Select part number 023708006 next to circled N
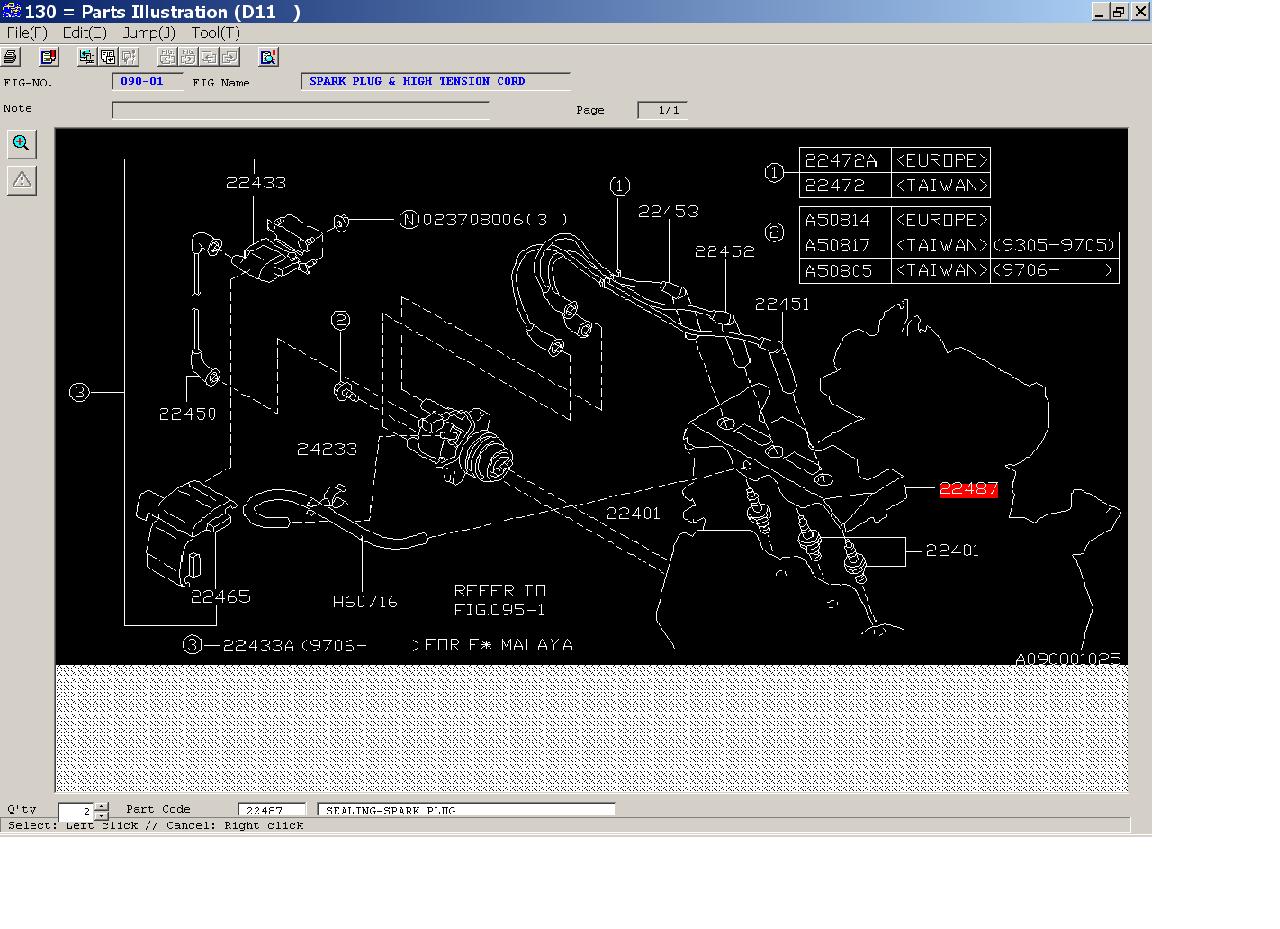This screenshot has height=929, width=1280. pyautogui.click(x=495, y=219)
